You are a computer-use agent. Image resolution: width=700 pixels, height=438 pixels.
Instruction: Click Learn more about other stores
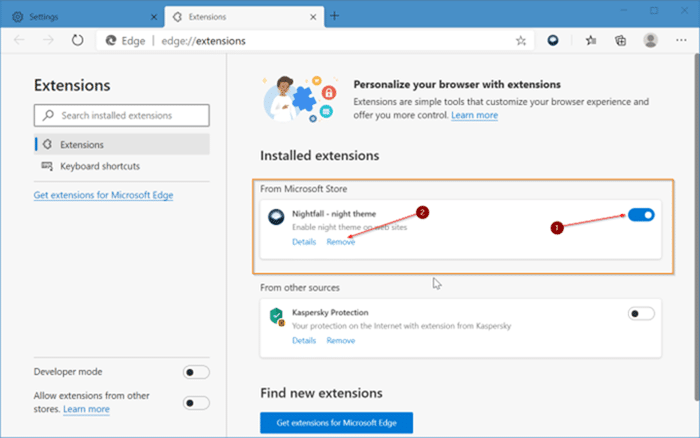(86, 409)
